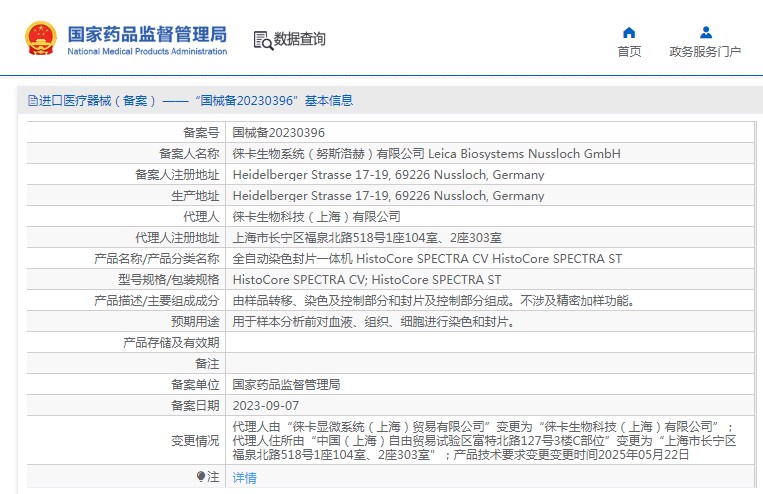Click the 备案日期 row label

pos(195,405)
